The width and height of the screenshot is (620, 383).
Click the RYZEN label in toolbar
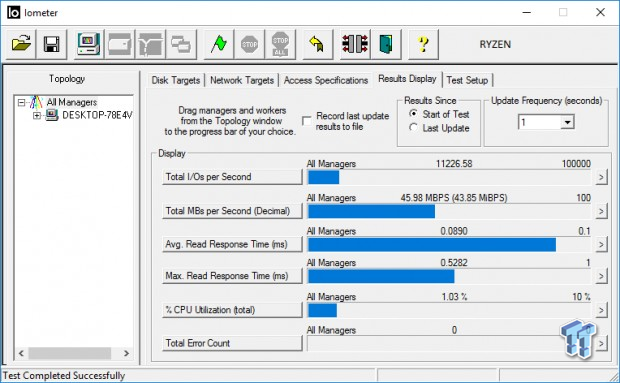(495, 44)
